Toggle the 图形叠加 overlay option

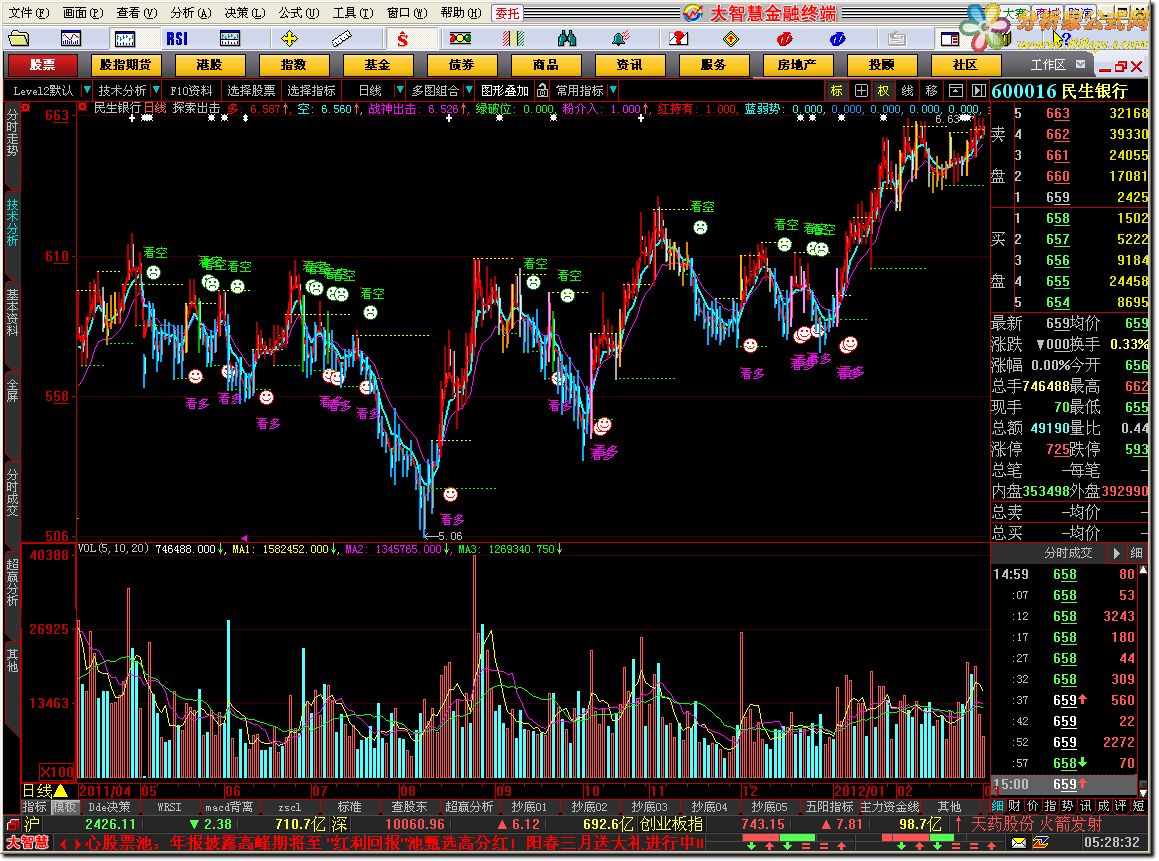point(505,90)
